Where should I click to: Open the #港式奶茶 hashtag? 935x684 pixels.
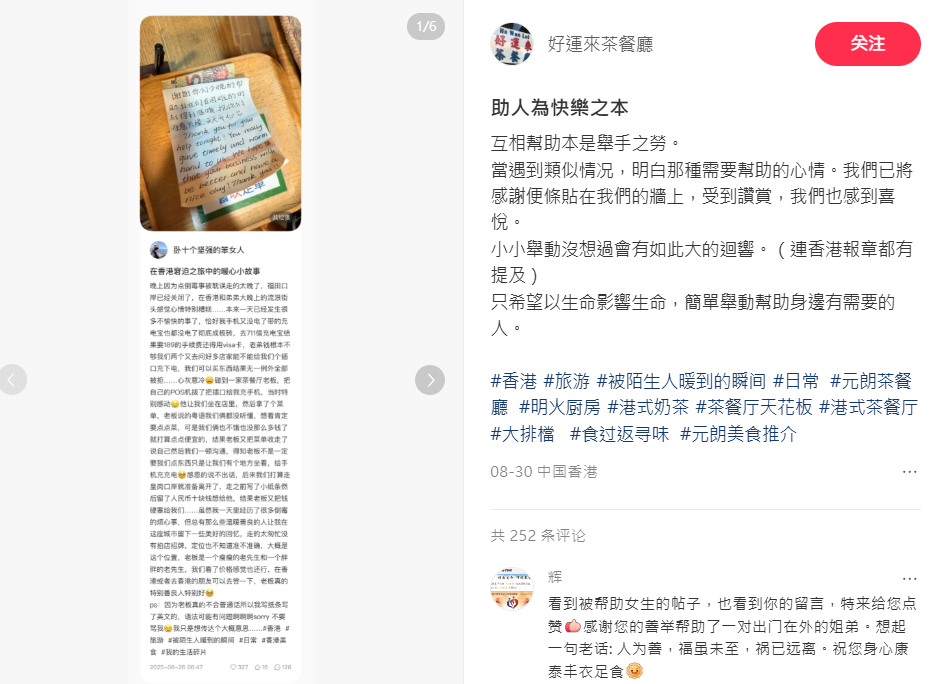[648, 407]
